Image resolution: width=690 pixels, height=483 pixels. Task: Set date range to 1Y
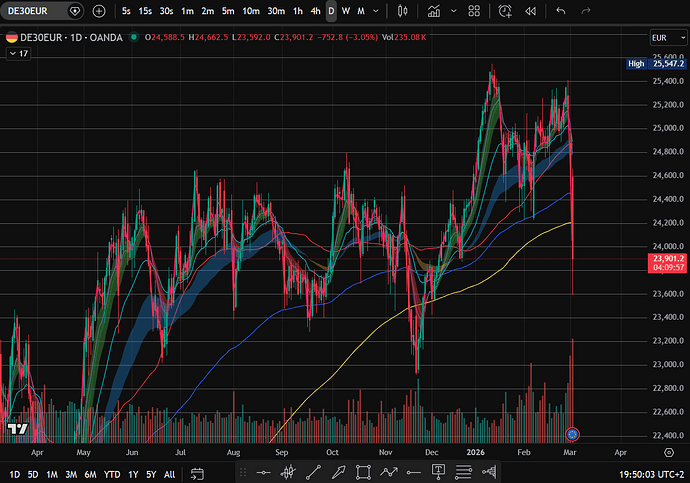(133, 475)
